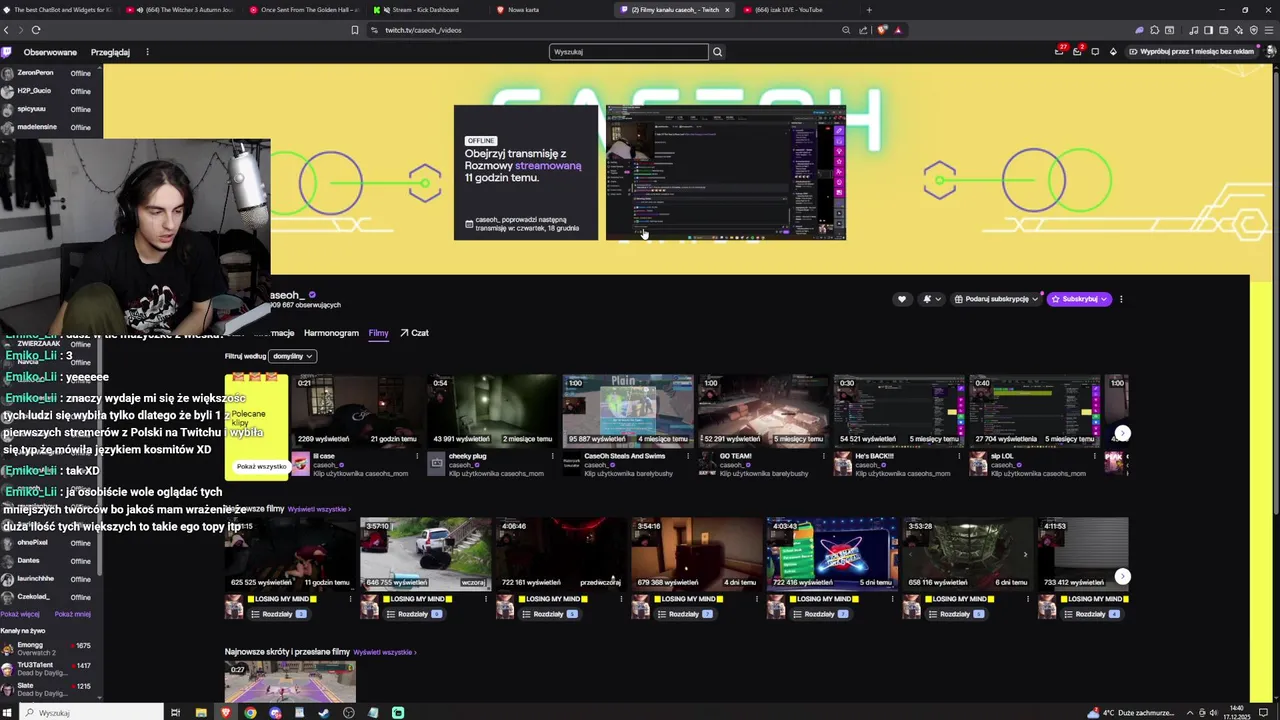The height and width of the screenshot is (720, 1280).
Task: Open channel three-dot options menu
Action: pos(1121,299)
